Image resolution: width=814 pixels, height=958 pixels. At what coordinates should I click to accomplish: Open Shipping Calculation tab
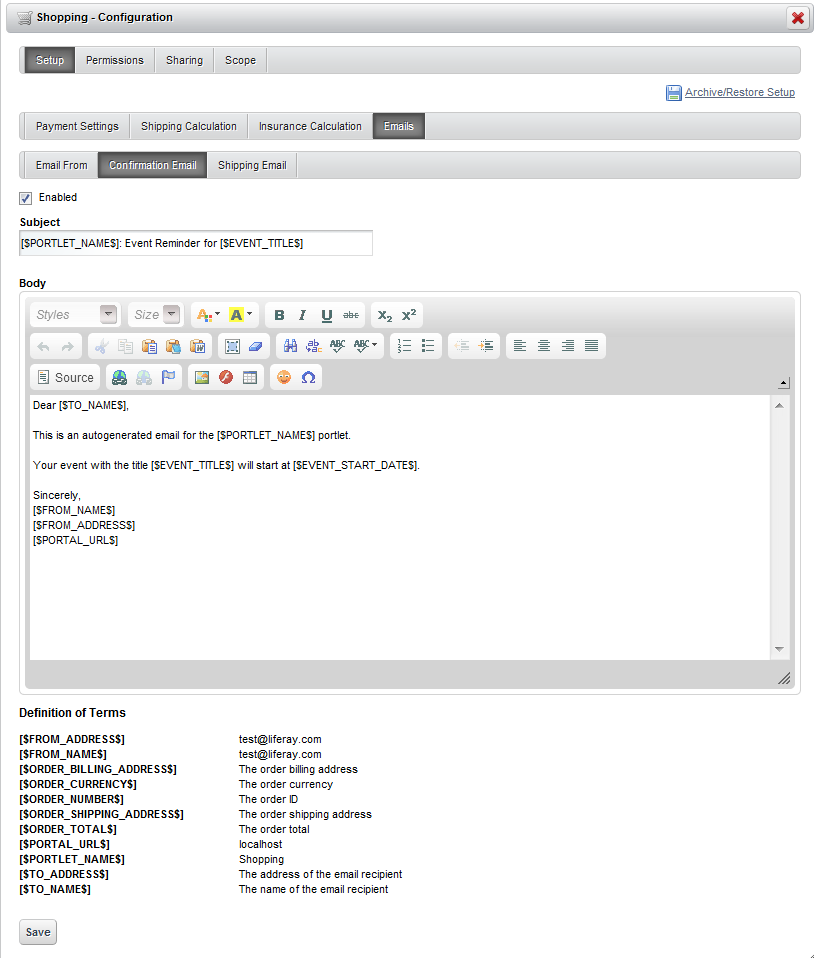point(189,126)
